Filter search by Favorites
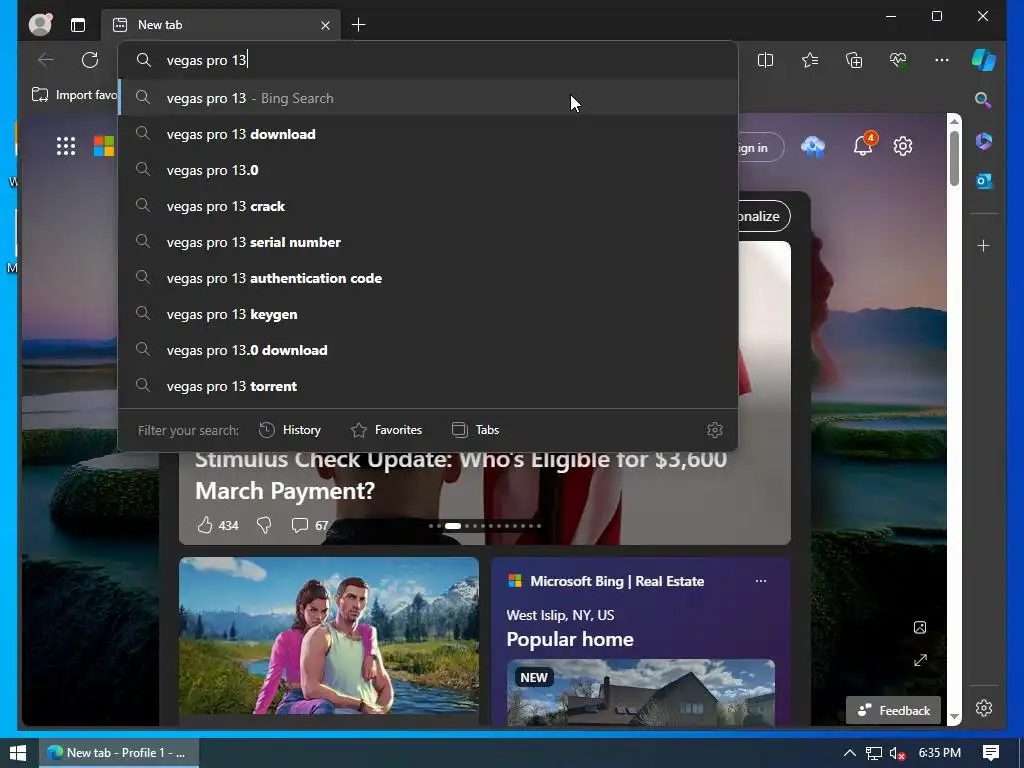 click(387, 430)
